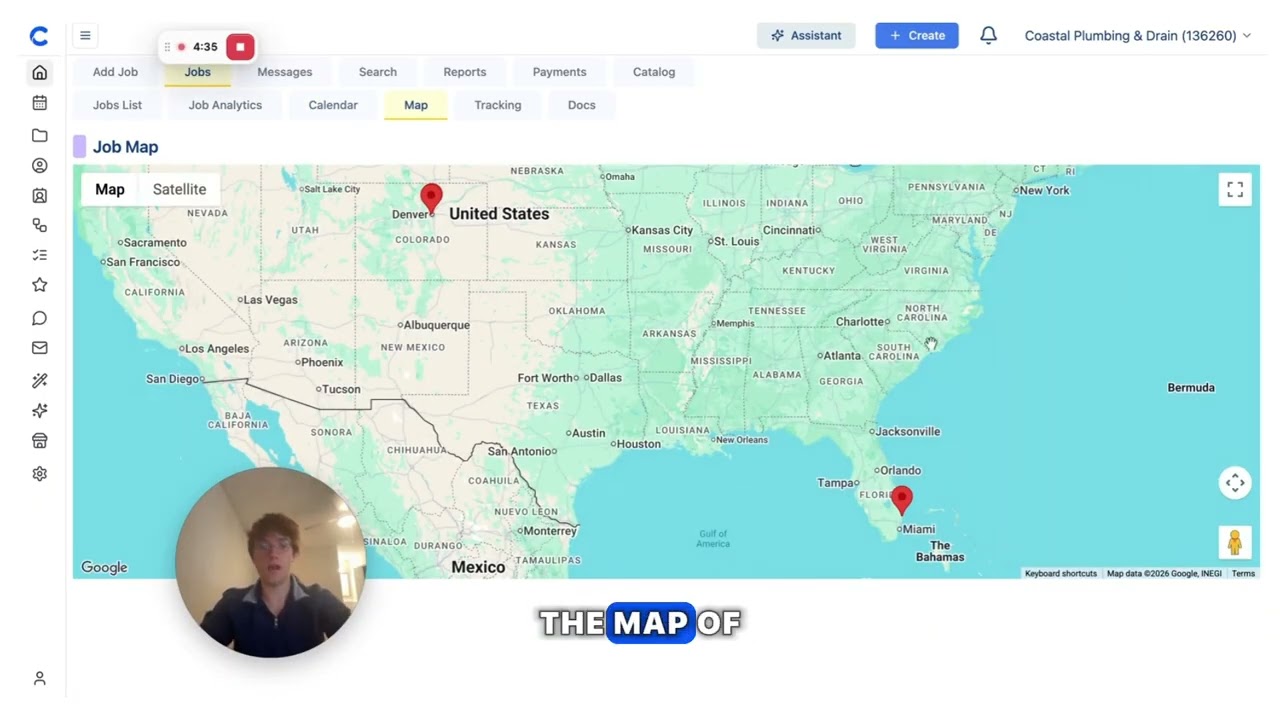Click the checklist icon in sidebar
The width and height of the screenshot is (1280, 720).
[x=39, y=255]
